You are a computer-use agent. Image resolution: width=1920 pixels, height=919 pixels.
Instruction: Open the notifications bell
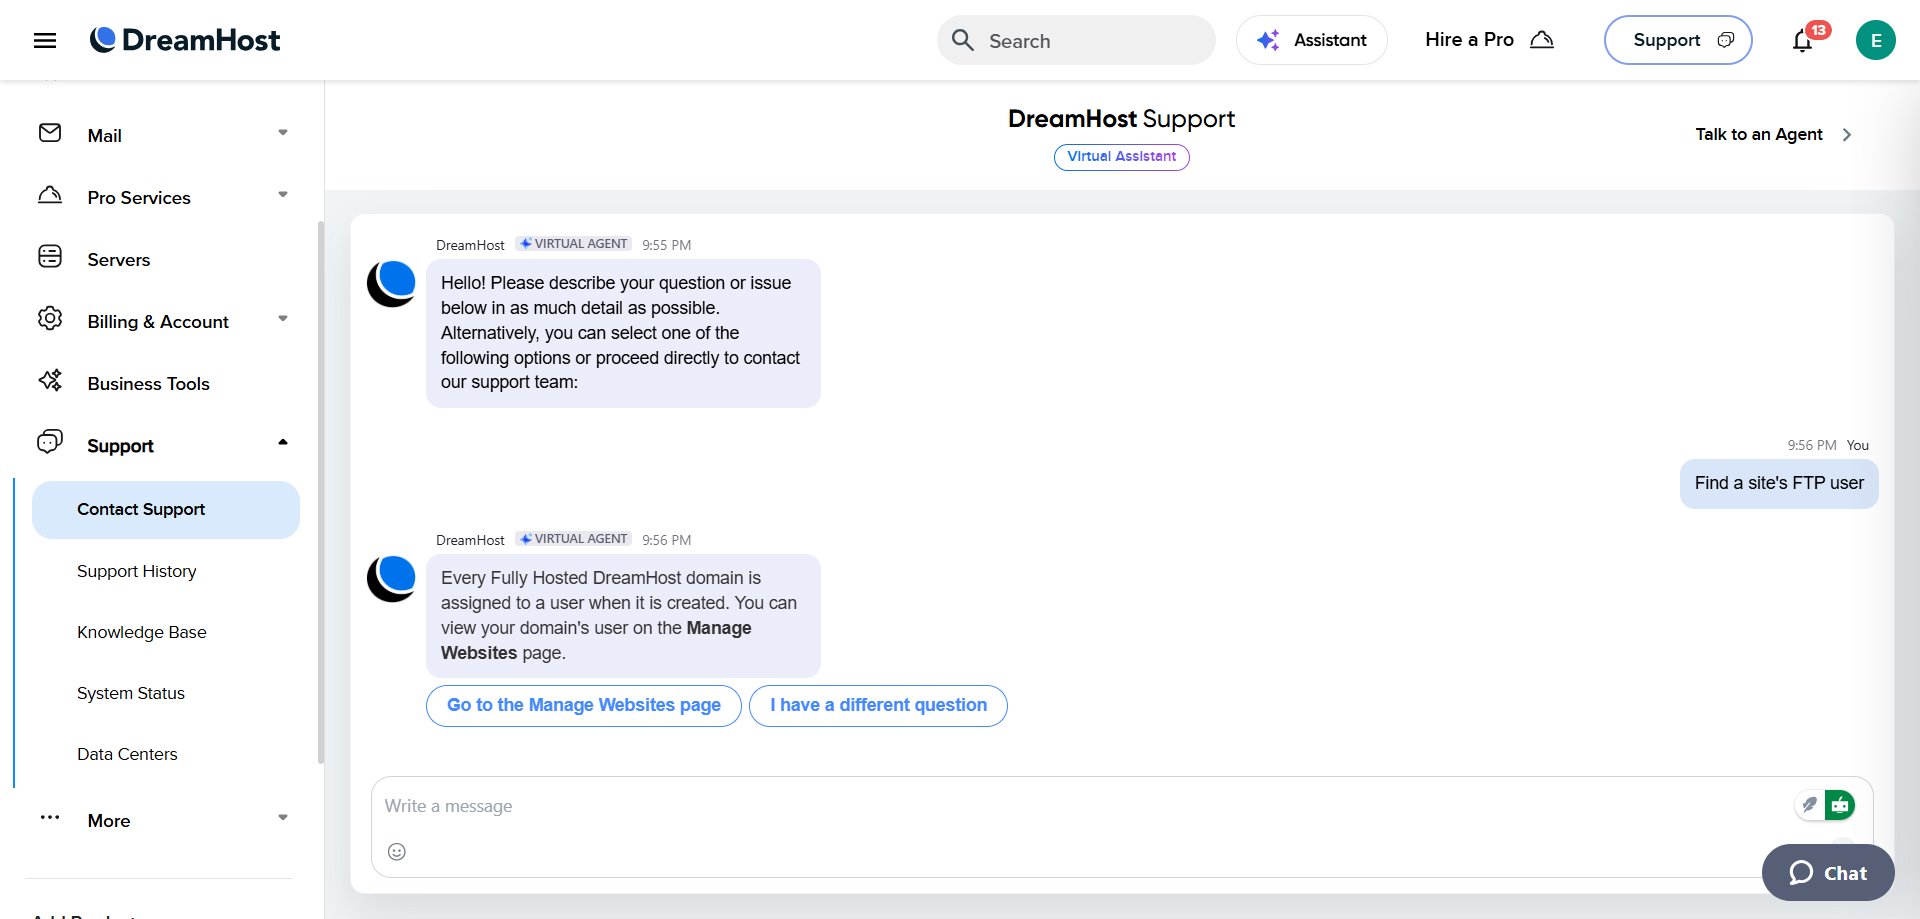[x=1803, y=41]
